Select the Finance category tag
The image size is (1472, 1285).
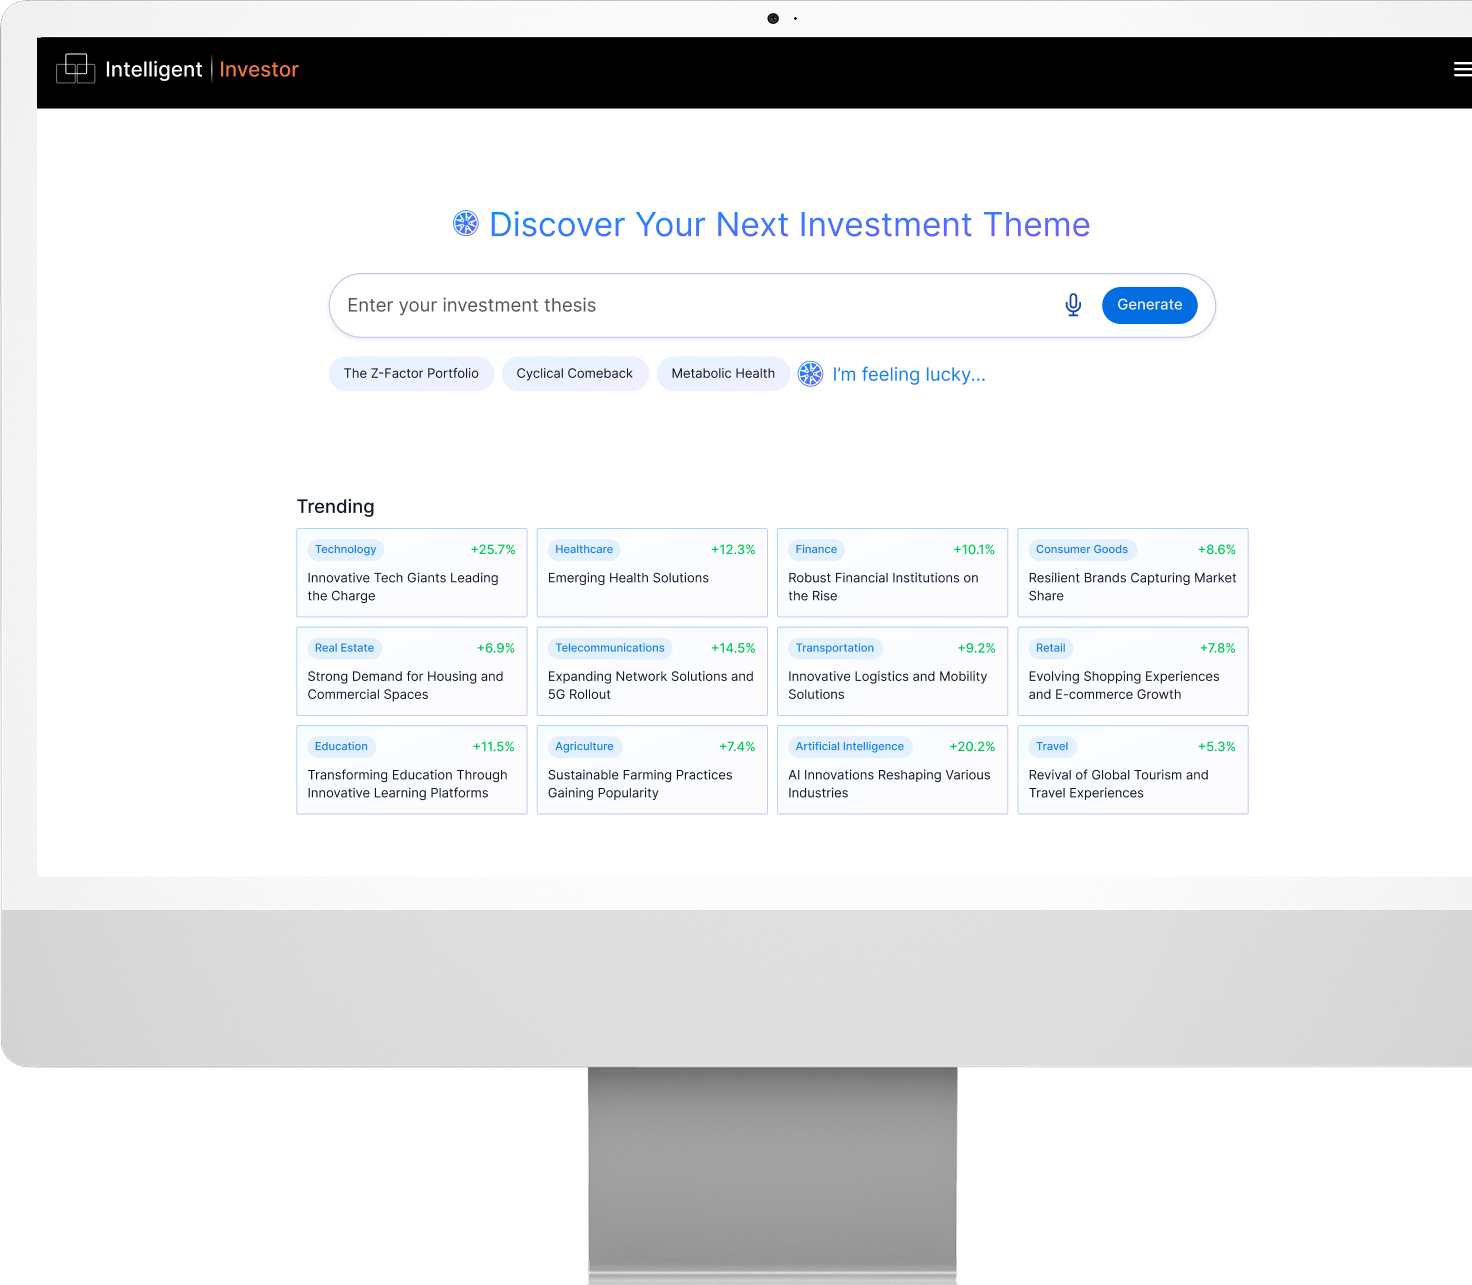click(816, 549)
